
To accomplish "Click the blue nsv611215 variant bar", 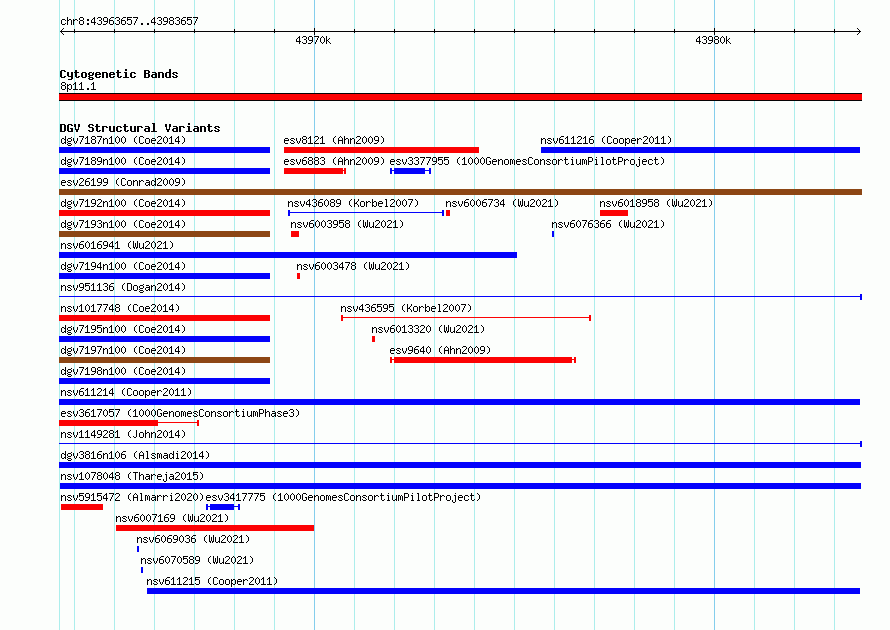I will 503,591.
